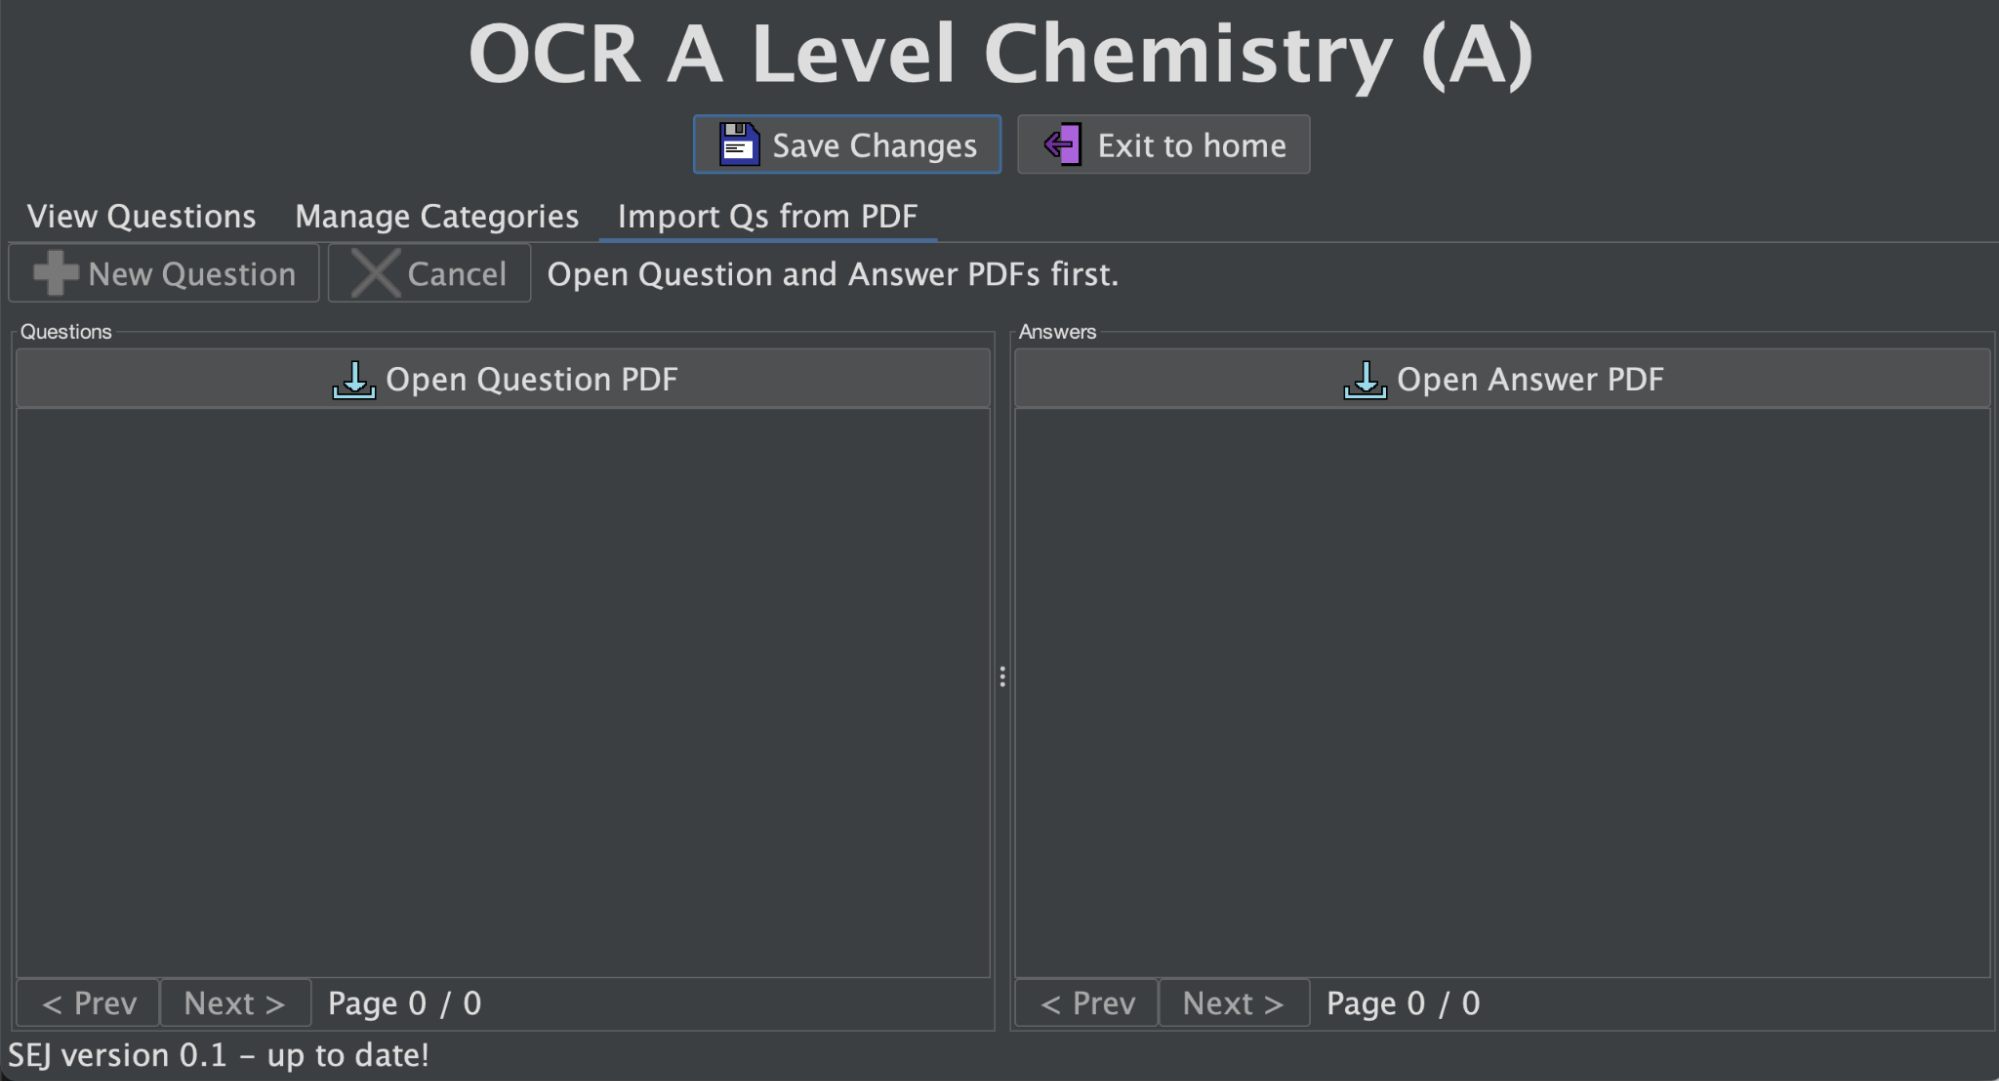The width and height of the screenshot is (1999, 1082).
Task: Click the floppy disk Save Changes icon
Action: pos(739,145)
